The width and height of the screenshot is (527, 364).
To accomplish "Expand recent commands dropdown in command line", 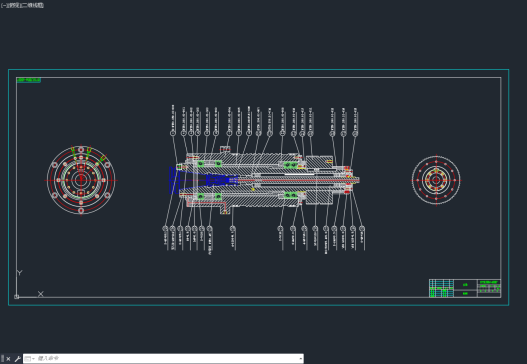I will 29,359.
